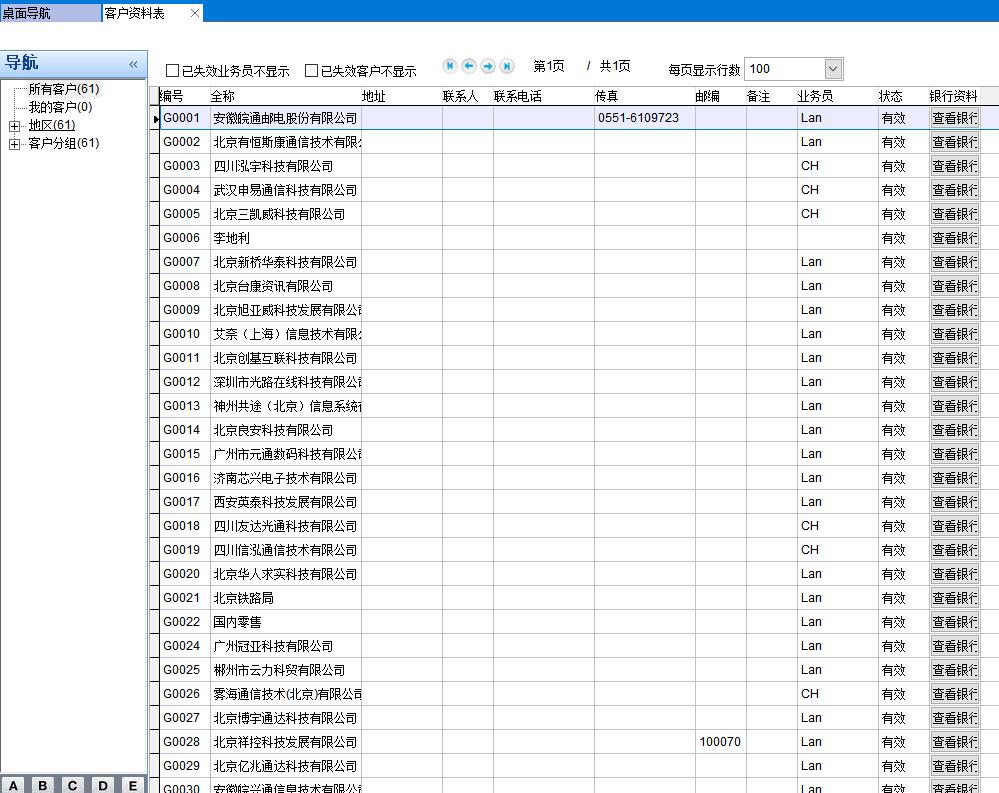Filter customers by letter C
Viewport: 999px width, 793px height.
click(x=72, y=785)
